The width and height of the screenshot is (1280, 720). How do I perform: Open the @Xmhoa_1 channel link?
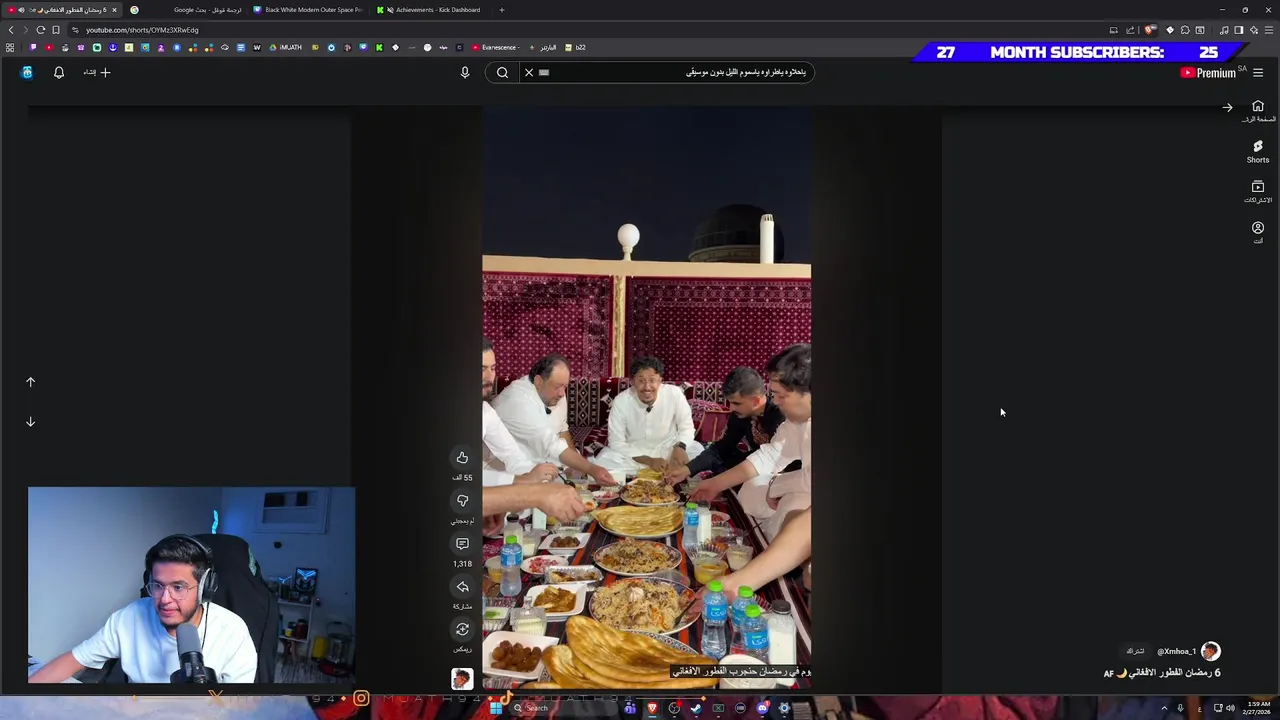[x=1176, y=651]
